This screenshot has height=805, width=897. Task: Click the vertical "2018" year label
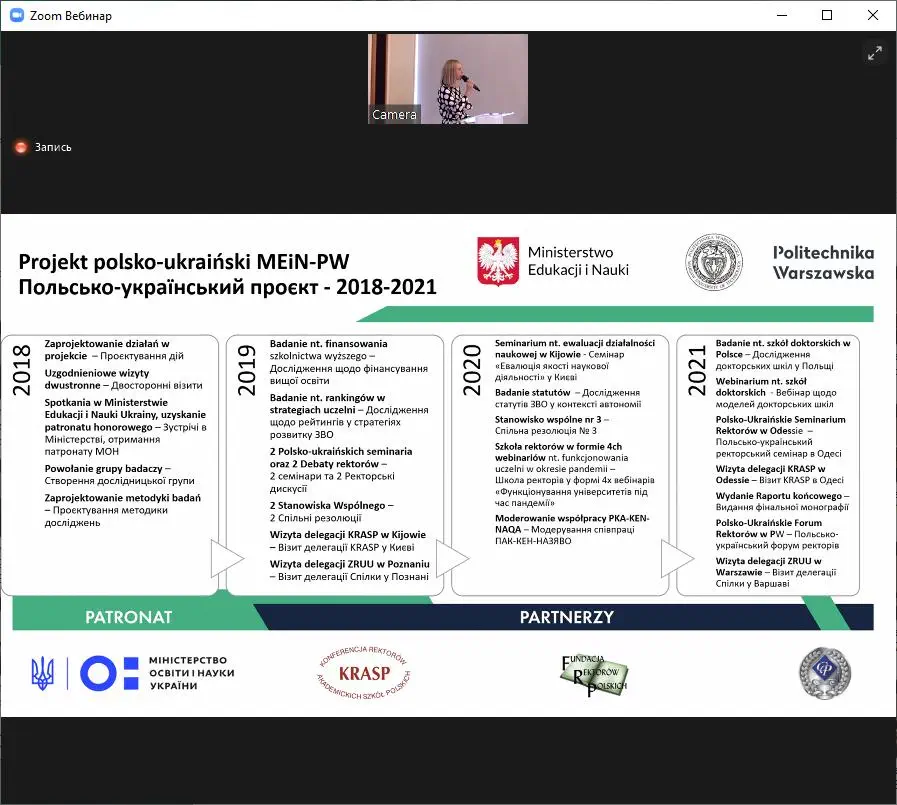[x=21, y=370]
